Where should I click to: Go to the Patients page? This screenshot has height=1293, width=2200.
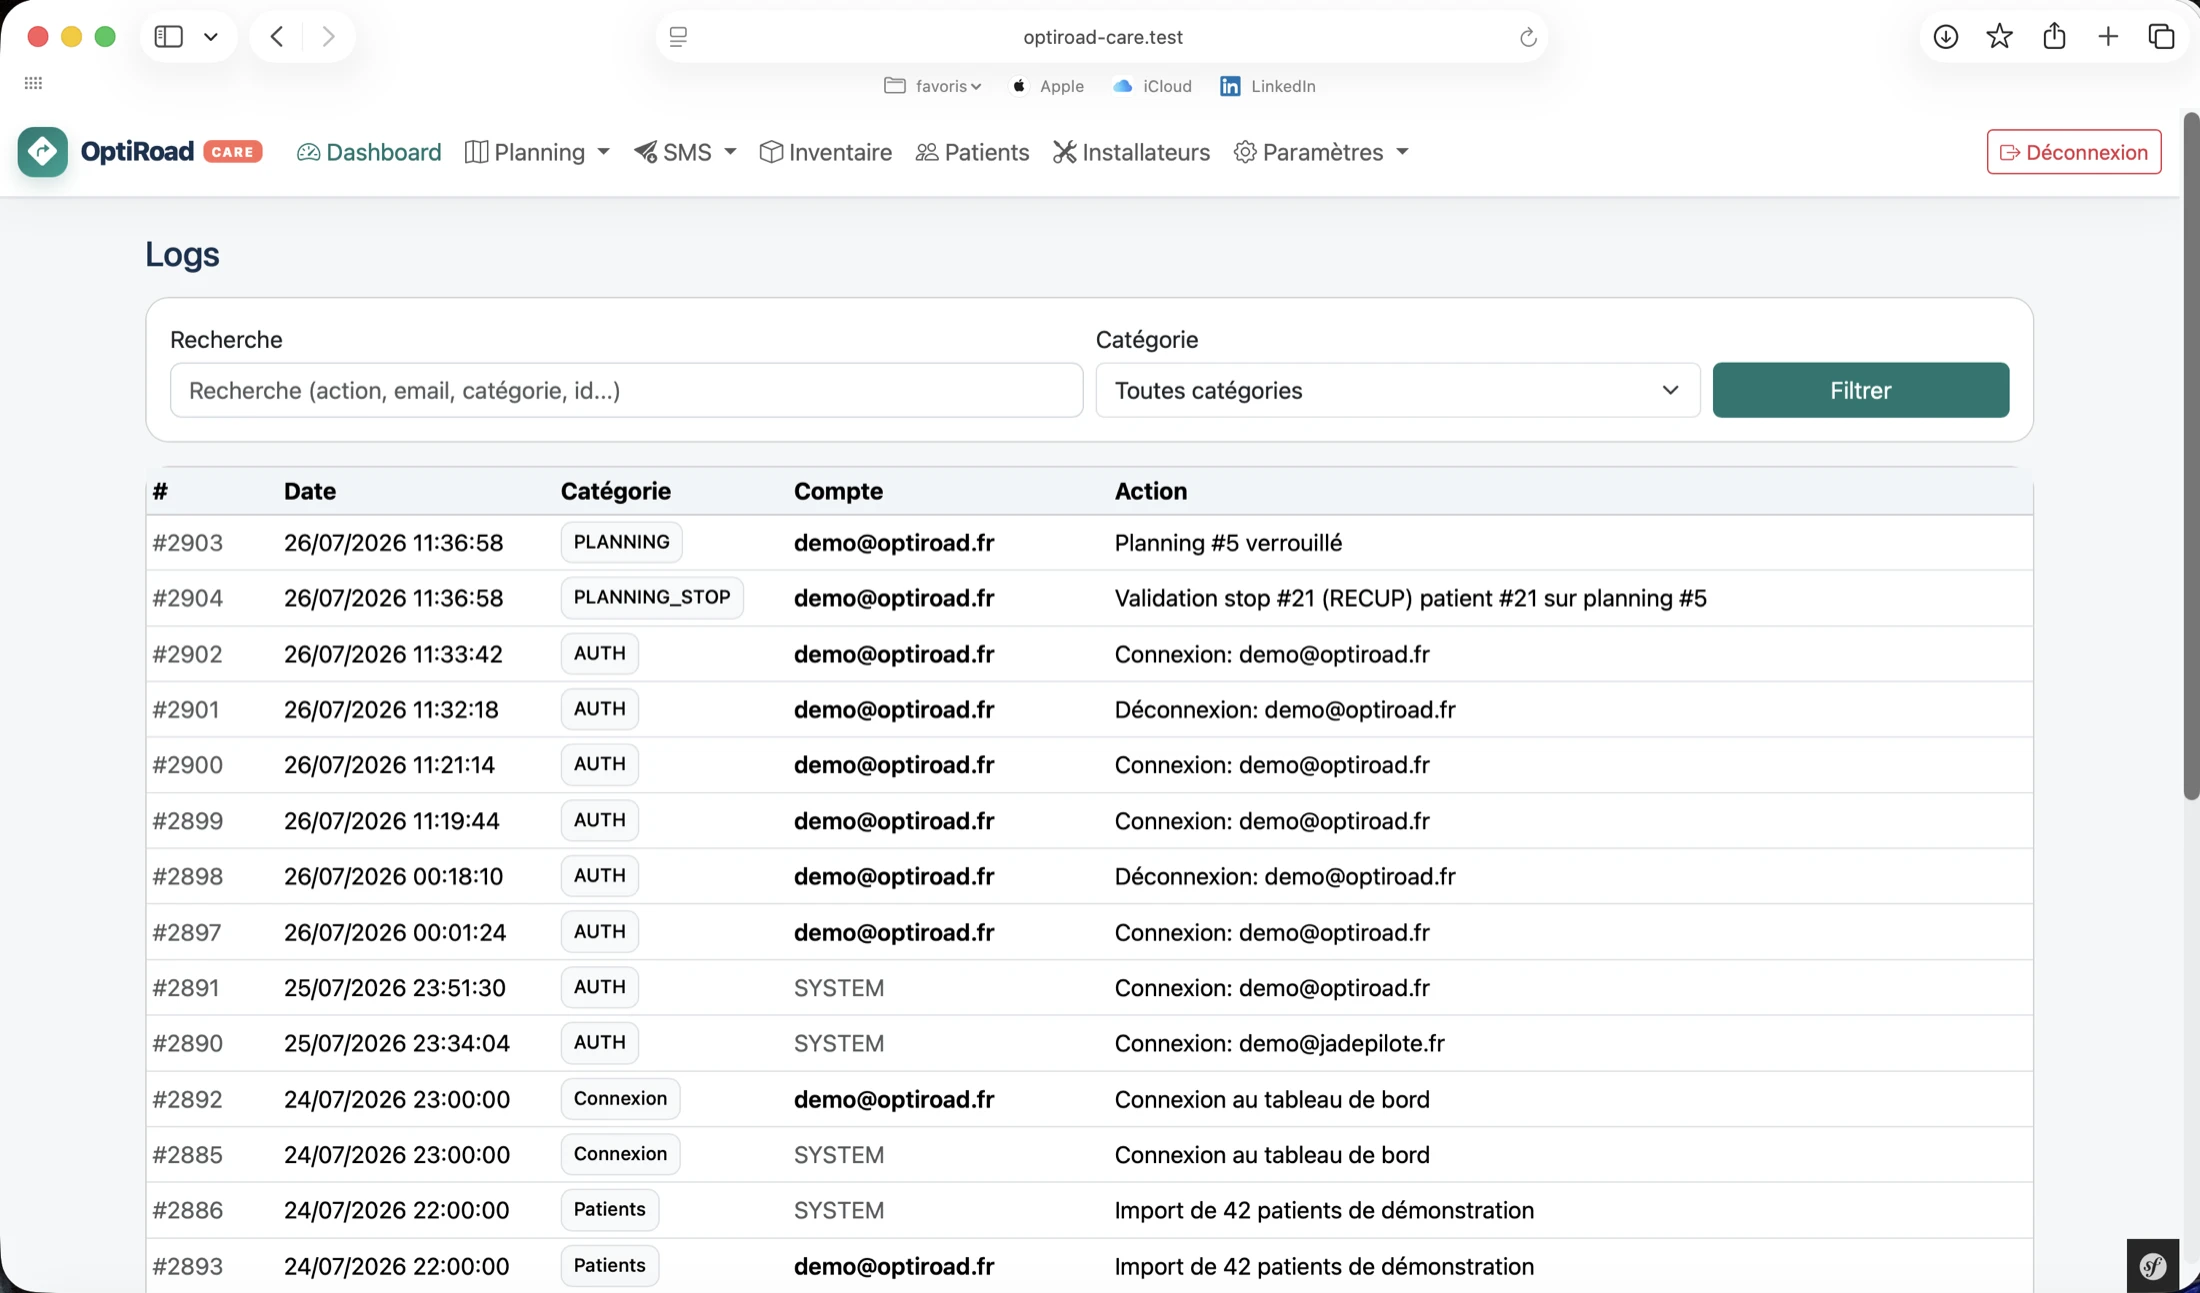pos(972,152)
